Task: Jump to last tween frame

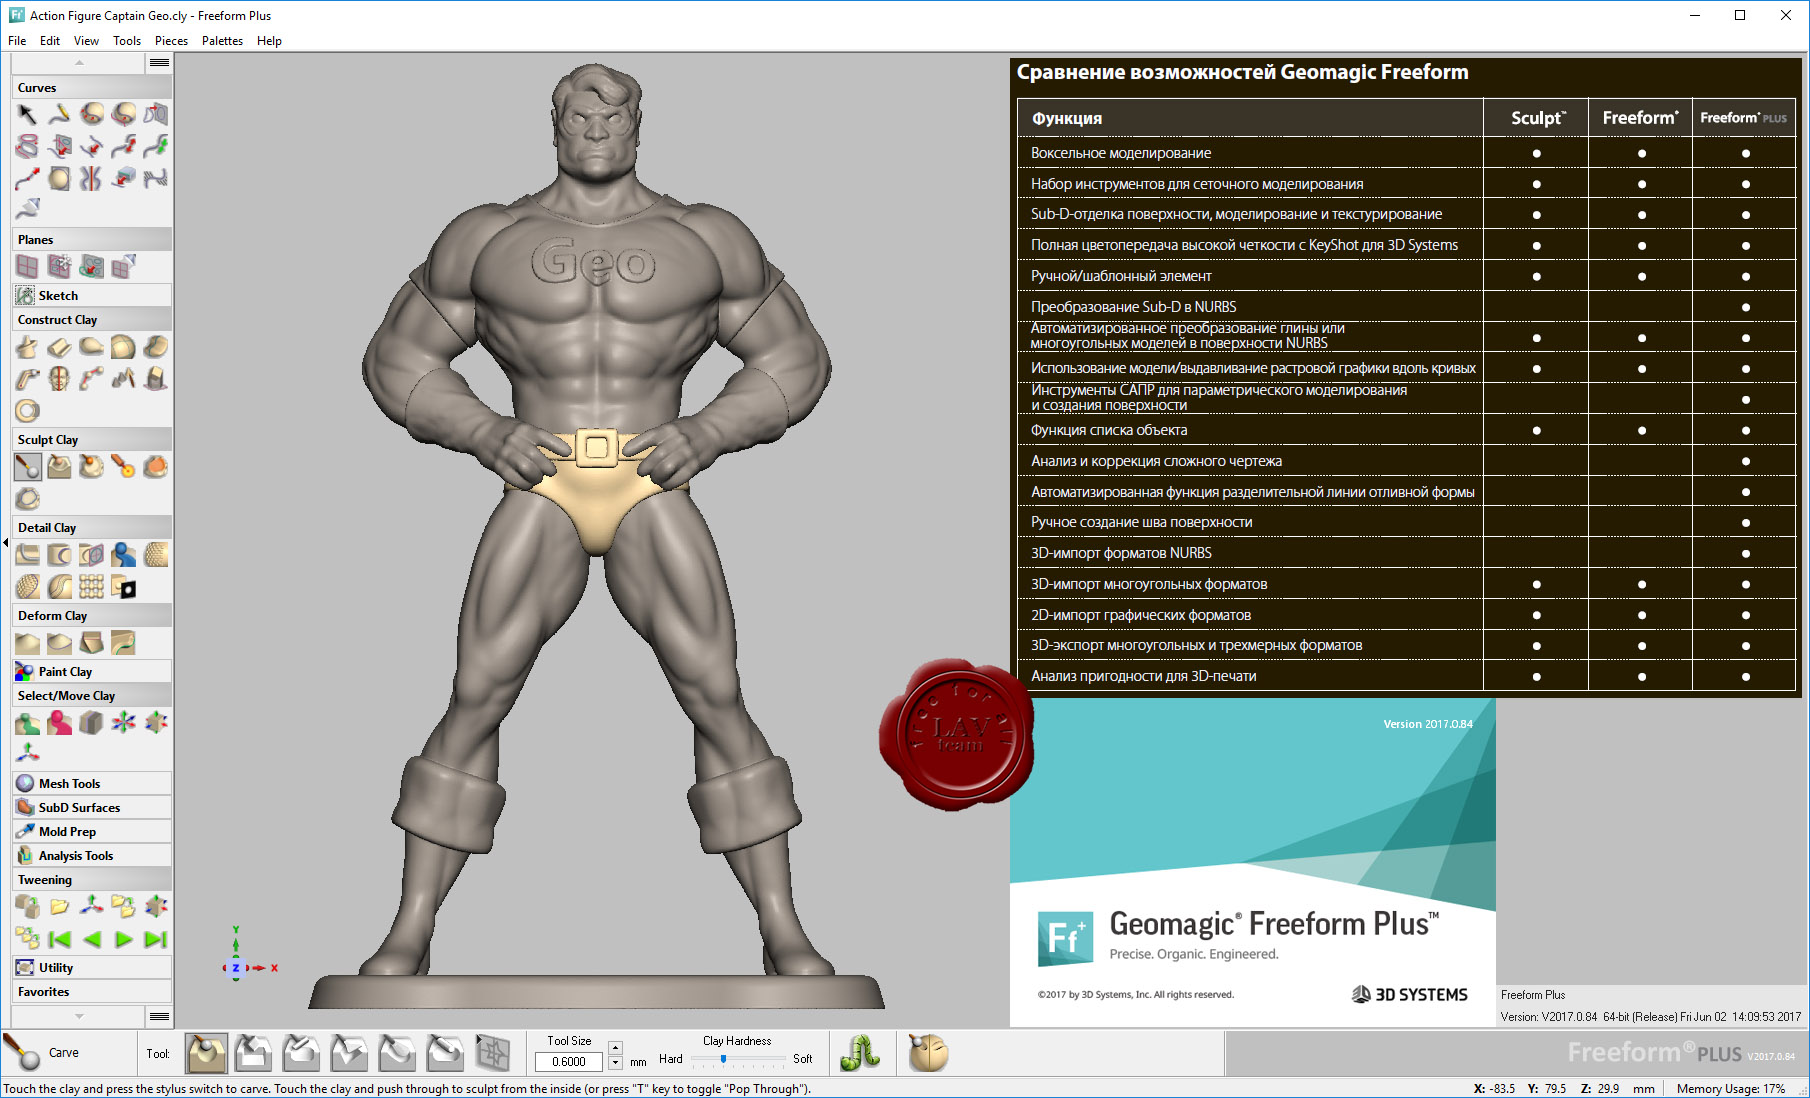Action: (155, 939)
